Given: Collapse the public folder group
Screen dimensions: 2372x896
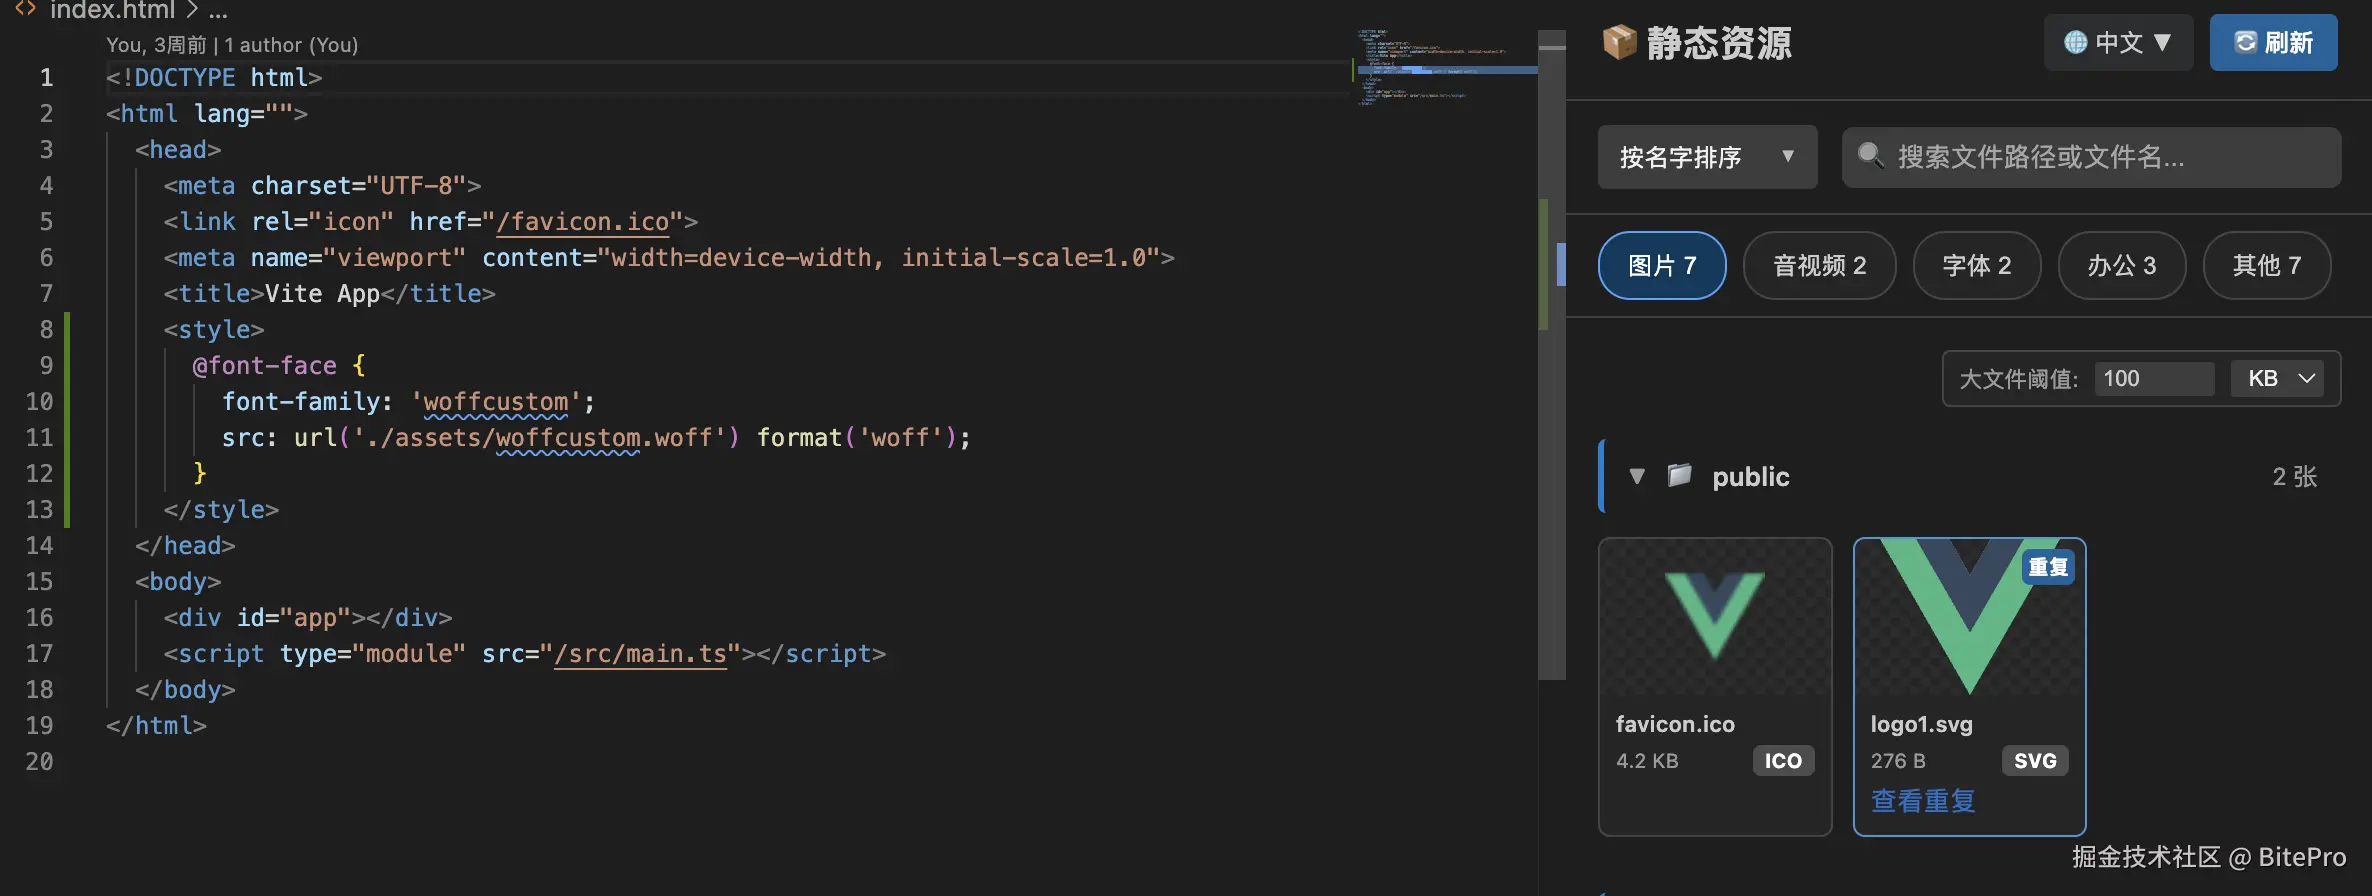Looking at the screenshot, I should coord(1637,476).
